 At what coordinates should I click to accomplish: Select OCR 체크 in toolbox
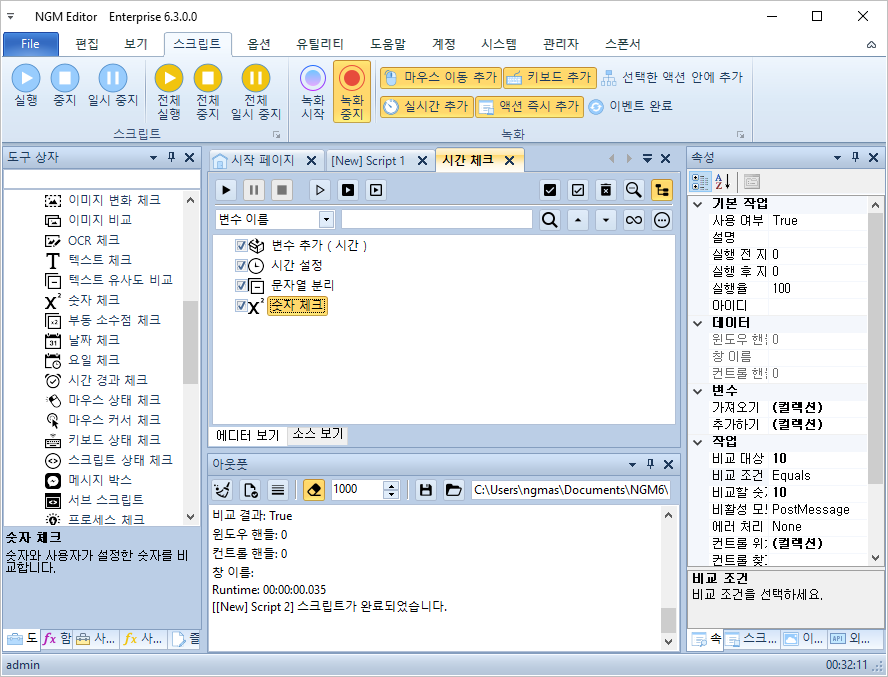point(93,240)
